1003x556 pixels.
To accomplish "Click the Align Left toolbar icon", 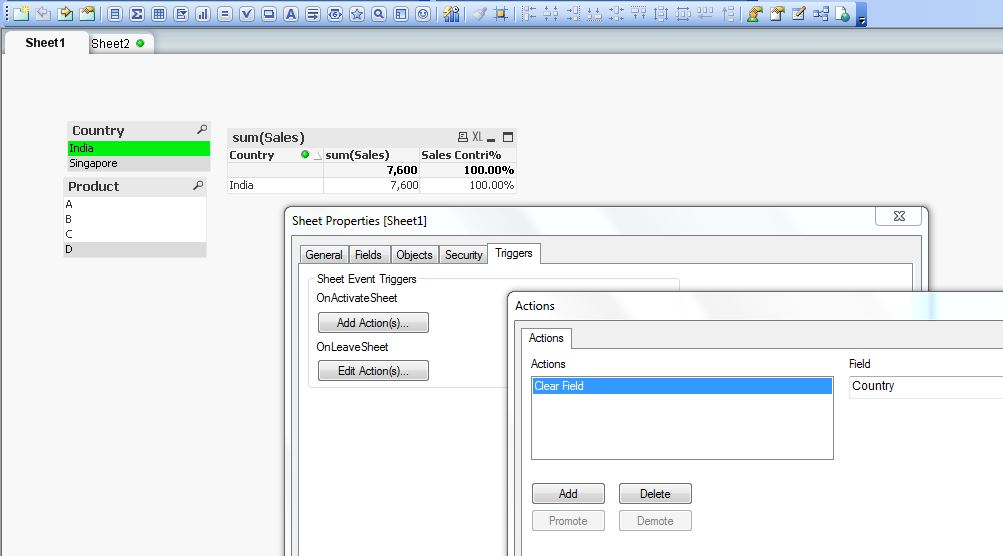I will pyautogui.click(x=528, y=13).
